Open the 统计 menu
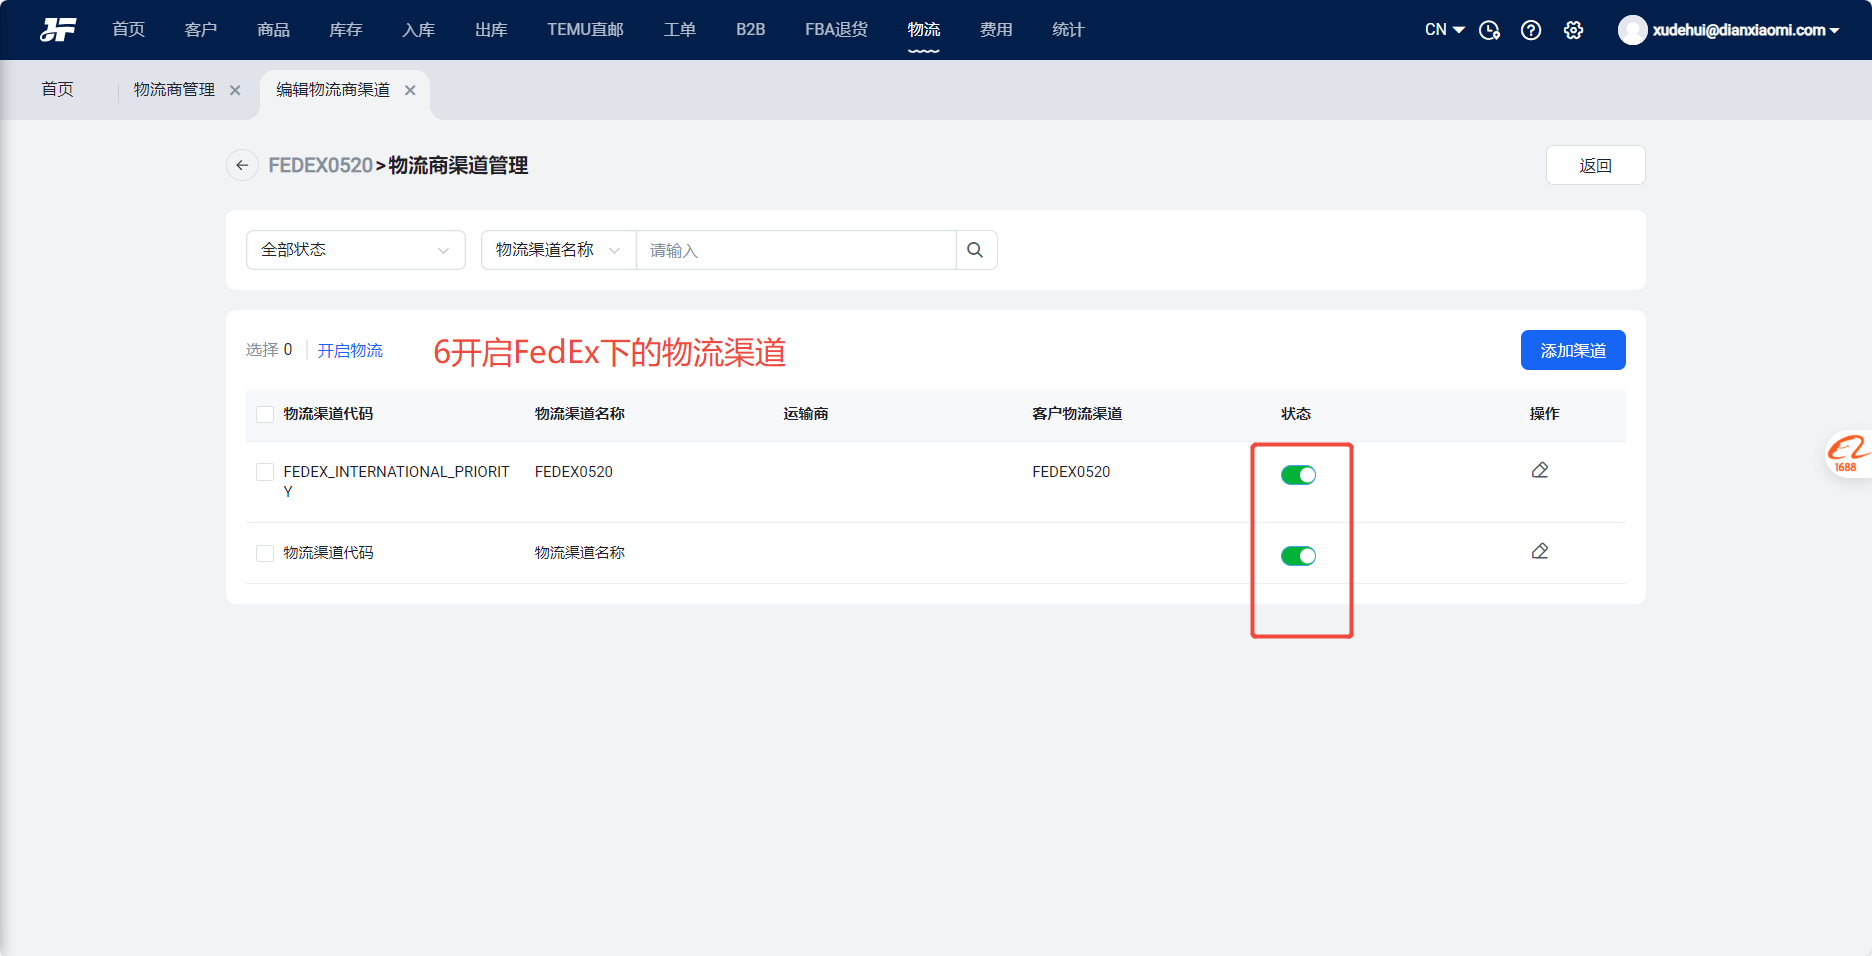The image size is (1872, 956). click(1068, 30)
